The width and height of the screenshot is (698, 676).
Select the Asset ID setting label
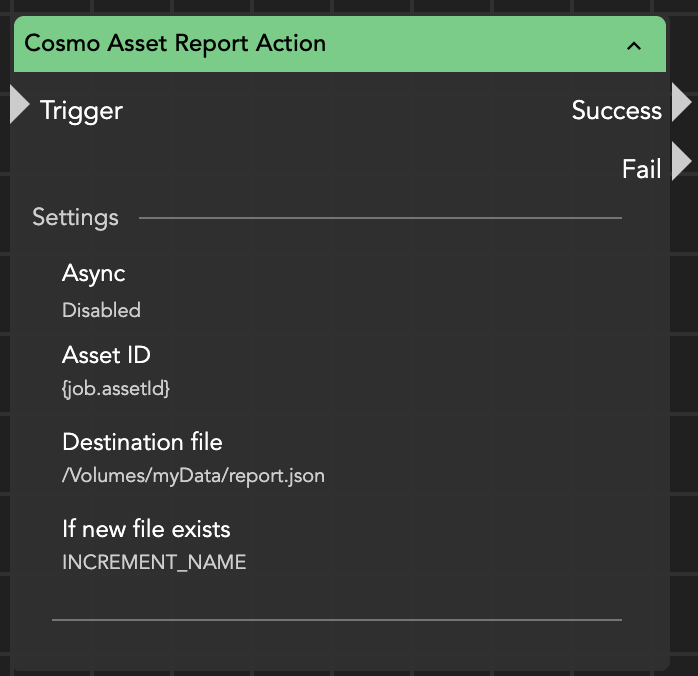pyautogui.click(x=106, y=355)
